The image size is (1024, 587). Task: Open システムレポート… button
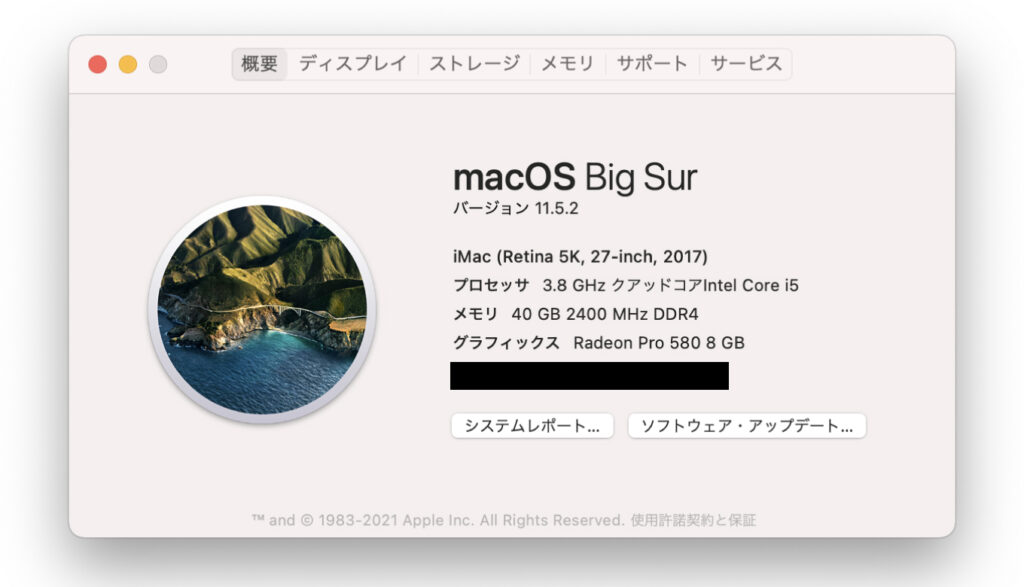pyautogui.click(x=532, y=426)
